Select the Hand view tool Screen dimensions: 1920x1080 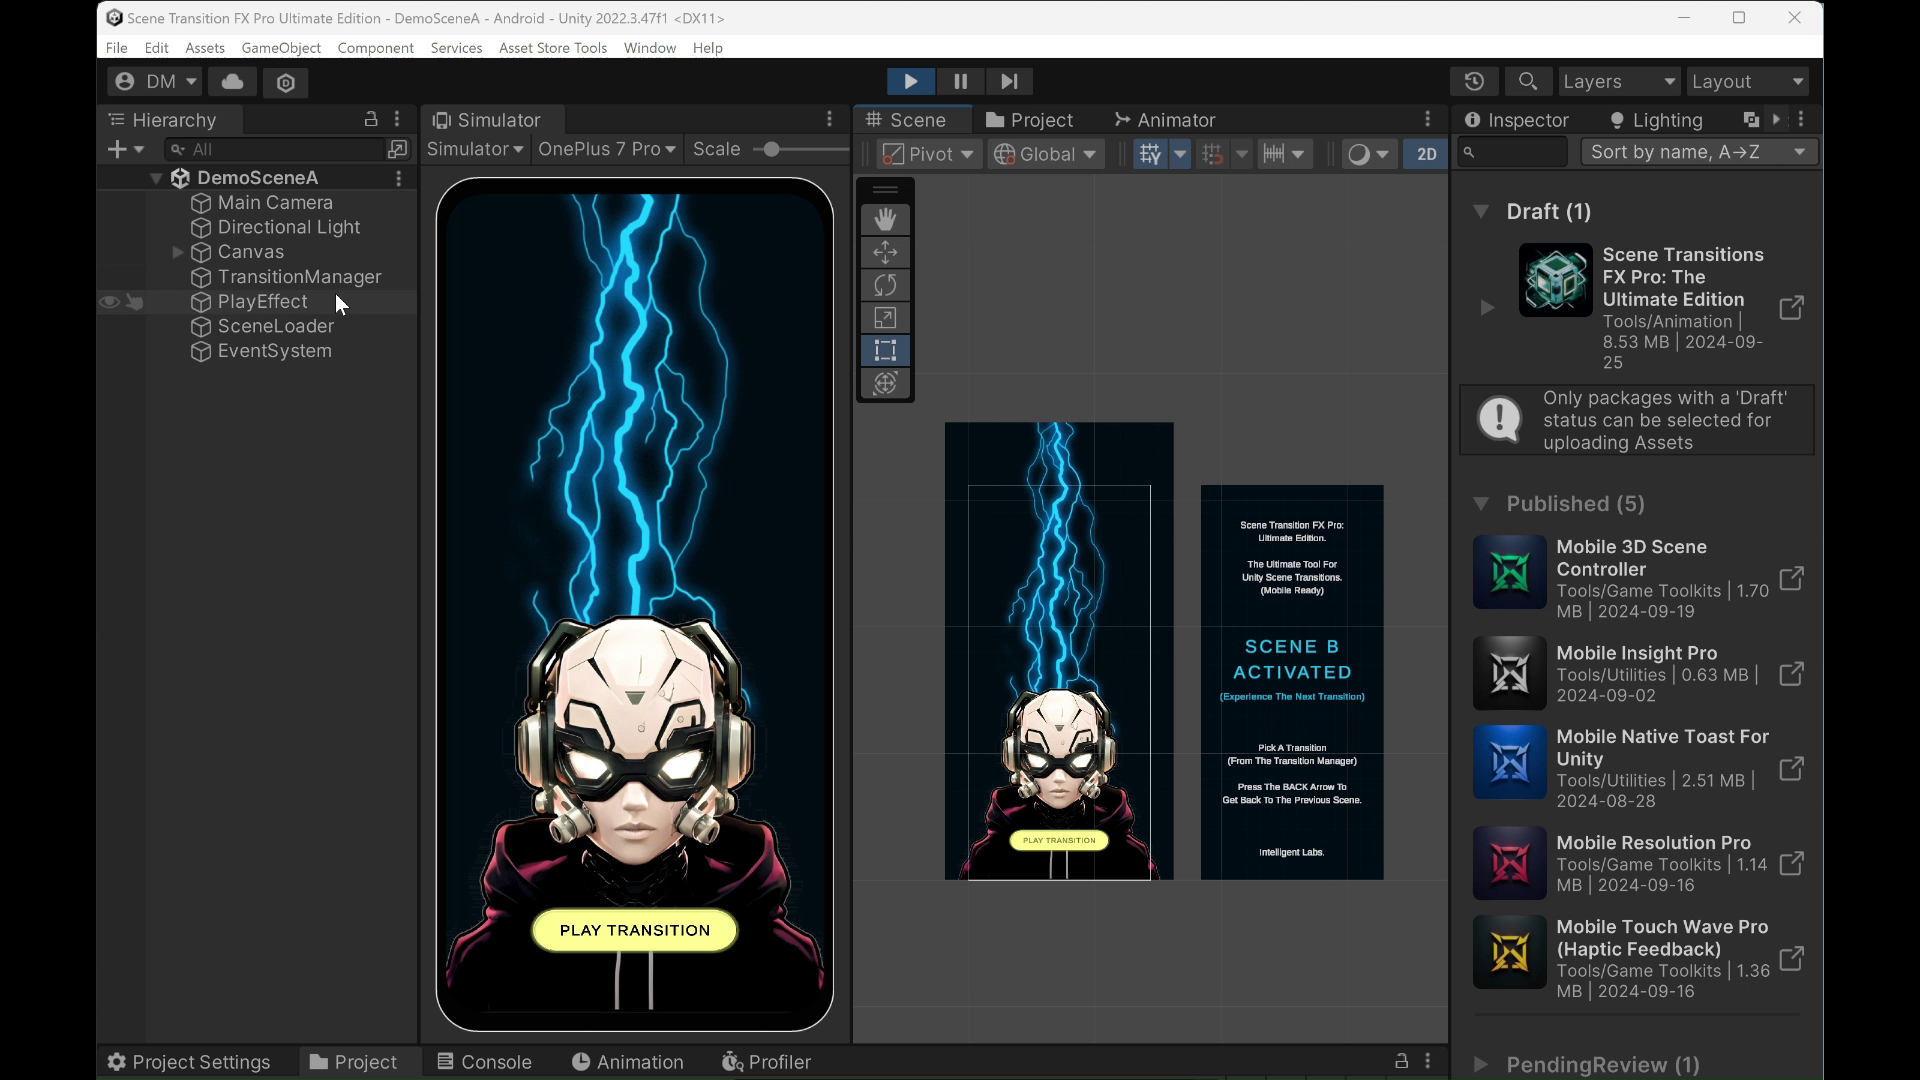(885, 219)
